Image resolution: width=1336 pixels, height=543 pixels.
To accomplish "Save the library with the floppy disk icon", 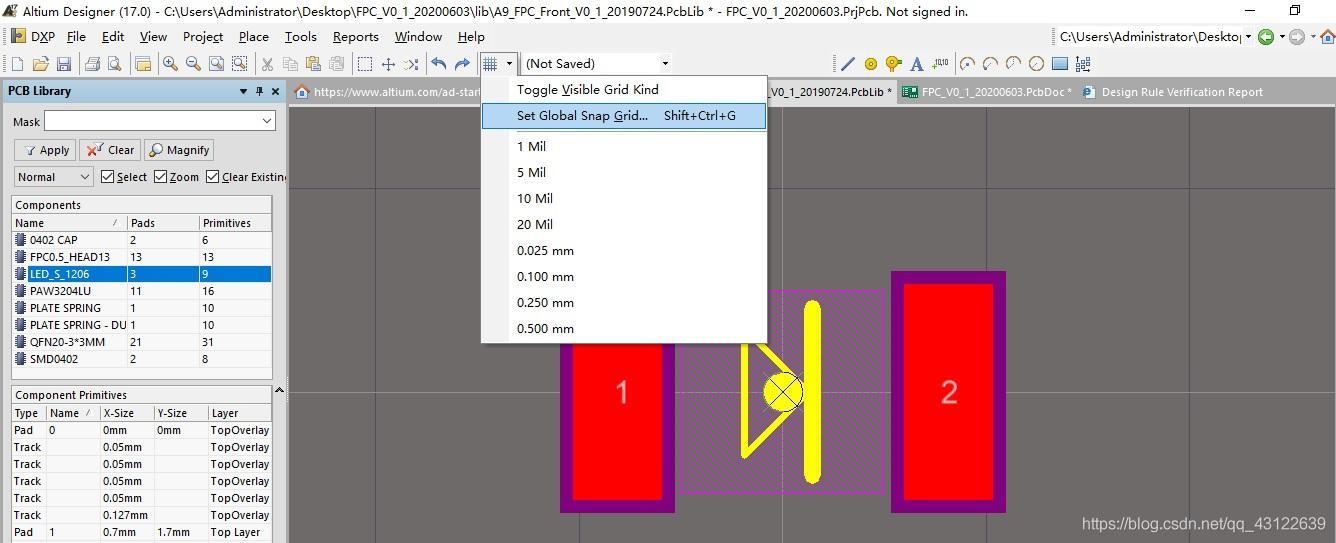I will click(x=64, y=64).
